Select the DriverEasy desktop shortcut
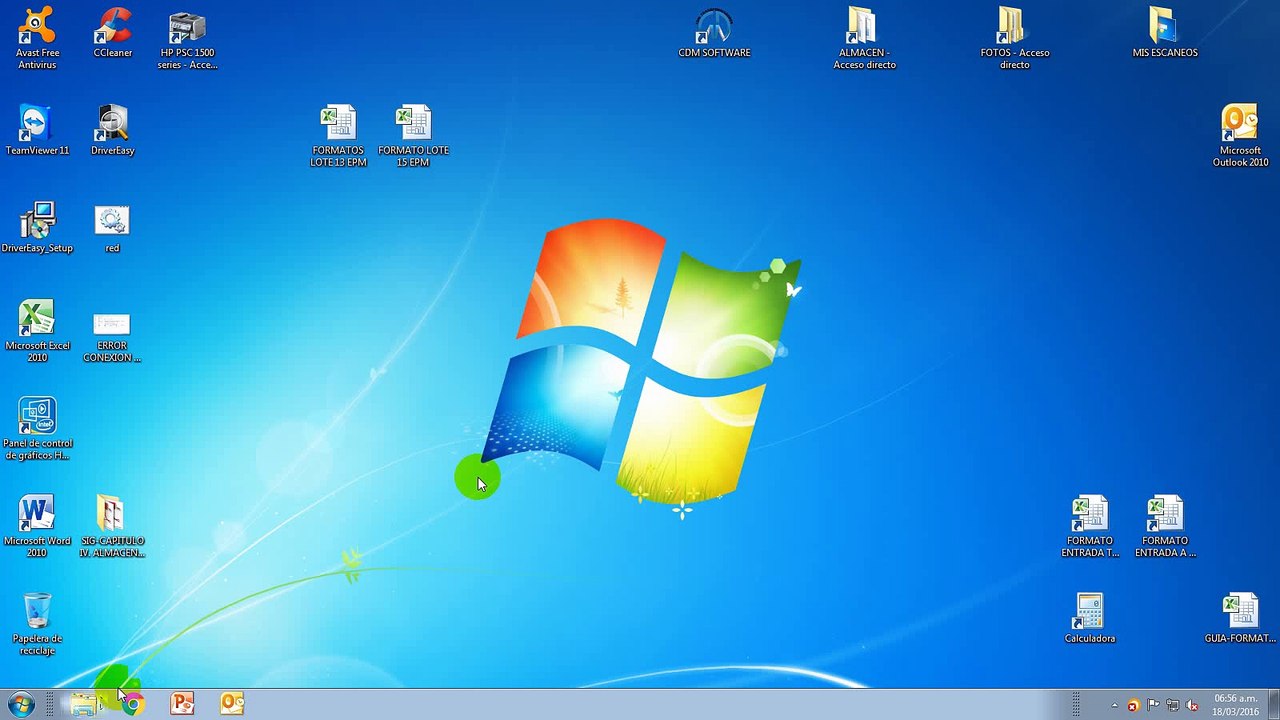The image size is (1280, 720). coord(112,130)
